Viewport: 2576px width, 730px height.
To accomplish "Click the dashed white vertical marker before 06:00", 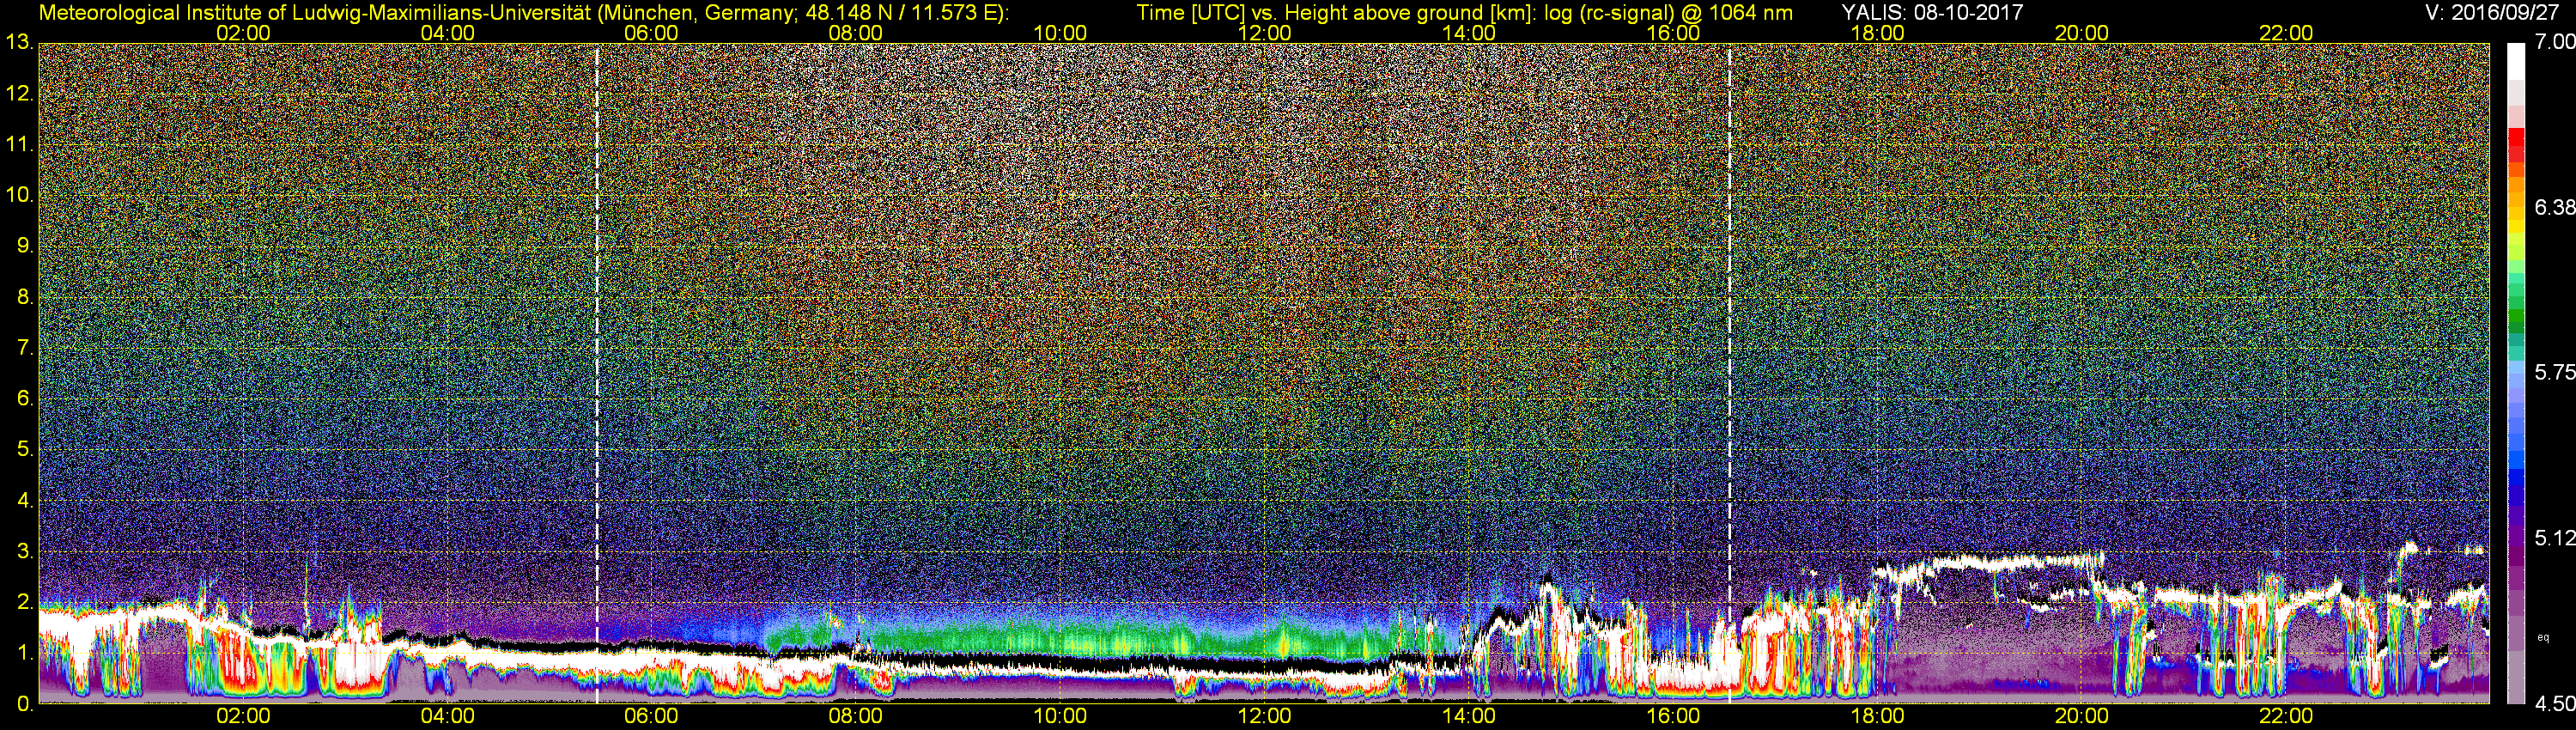I will click(597, 373).
